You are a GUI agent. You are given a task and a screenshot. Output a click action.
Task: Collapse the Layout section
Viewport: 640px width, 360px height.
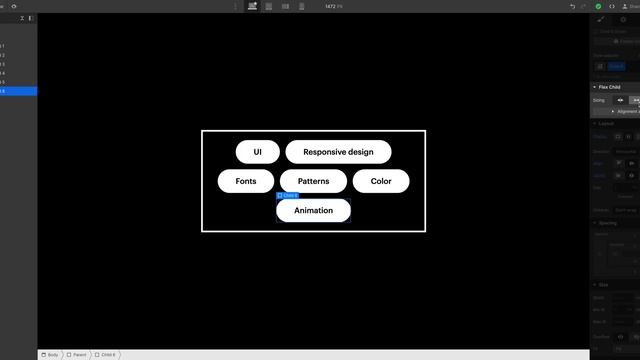[595, 123]
